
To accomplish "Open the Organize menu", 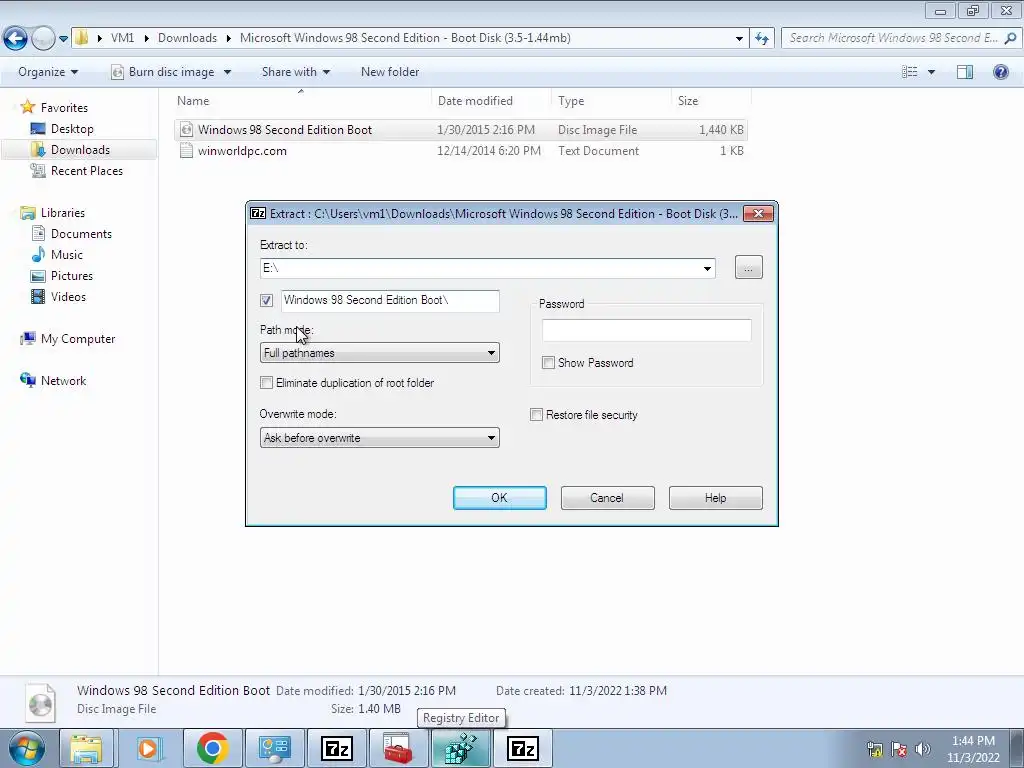I will pos(48,72).
